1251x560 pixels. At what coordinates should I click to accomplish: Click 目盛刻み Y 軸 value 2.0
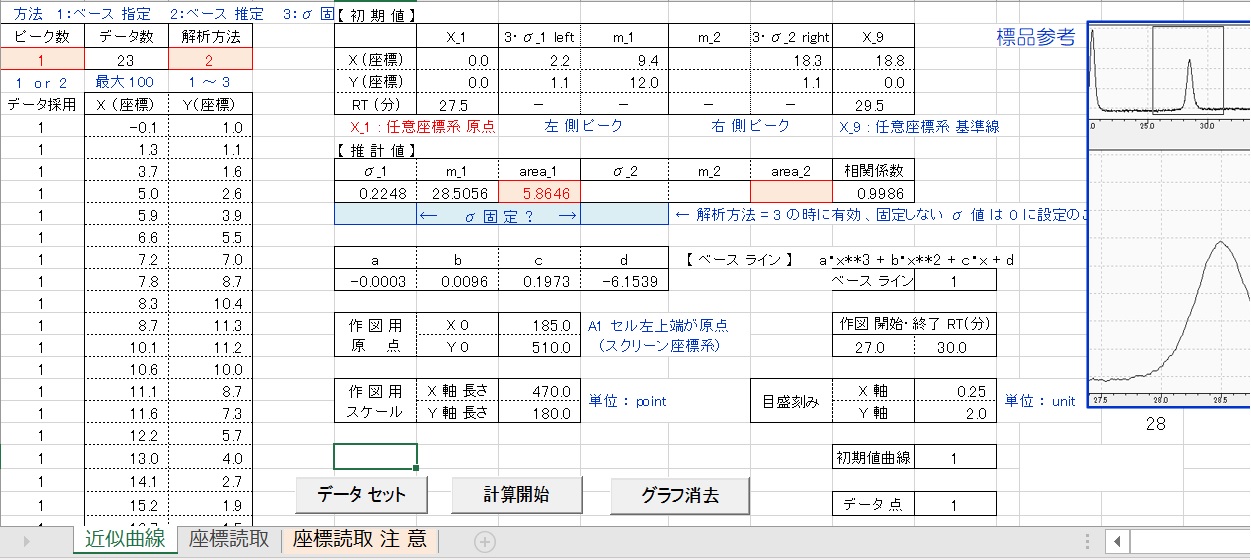click(x=955, y=412)
